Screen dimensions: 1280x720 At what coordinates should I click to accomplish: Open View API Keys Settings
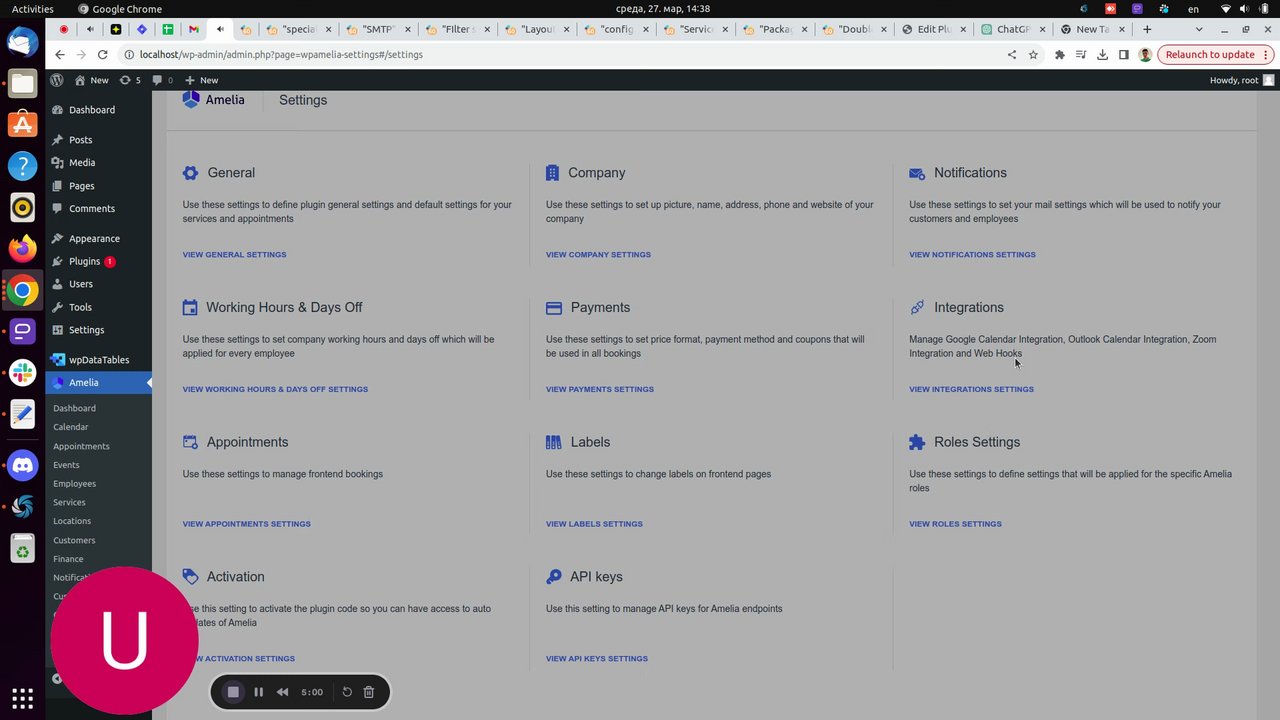click(x=597, y=658)
